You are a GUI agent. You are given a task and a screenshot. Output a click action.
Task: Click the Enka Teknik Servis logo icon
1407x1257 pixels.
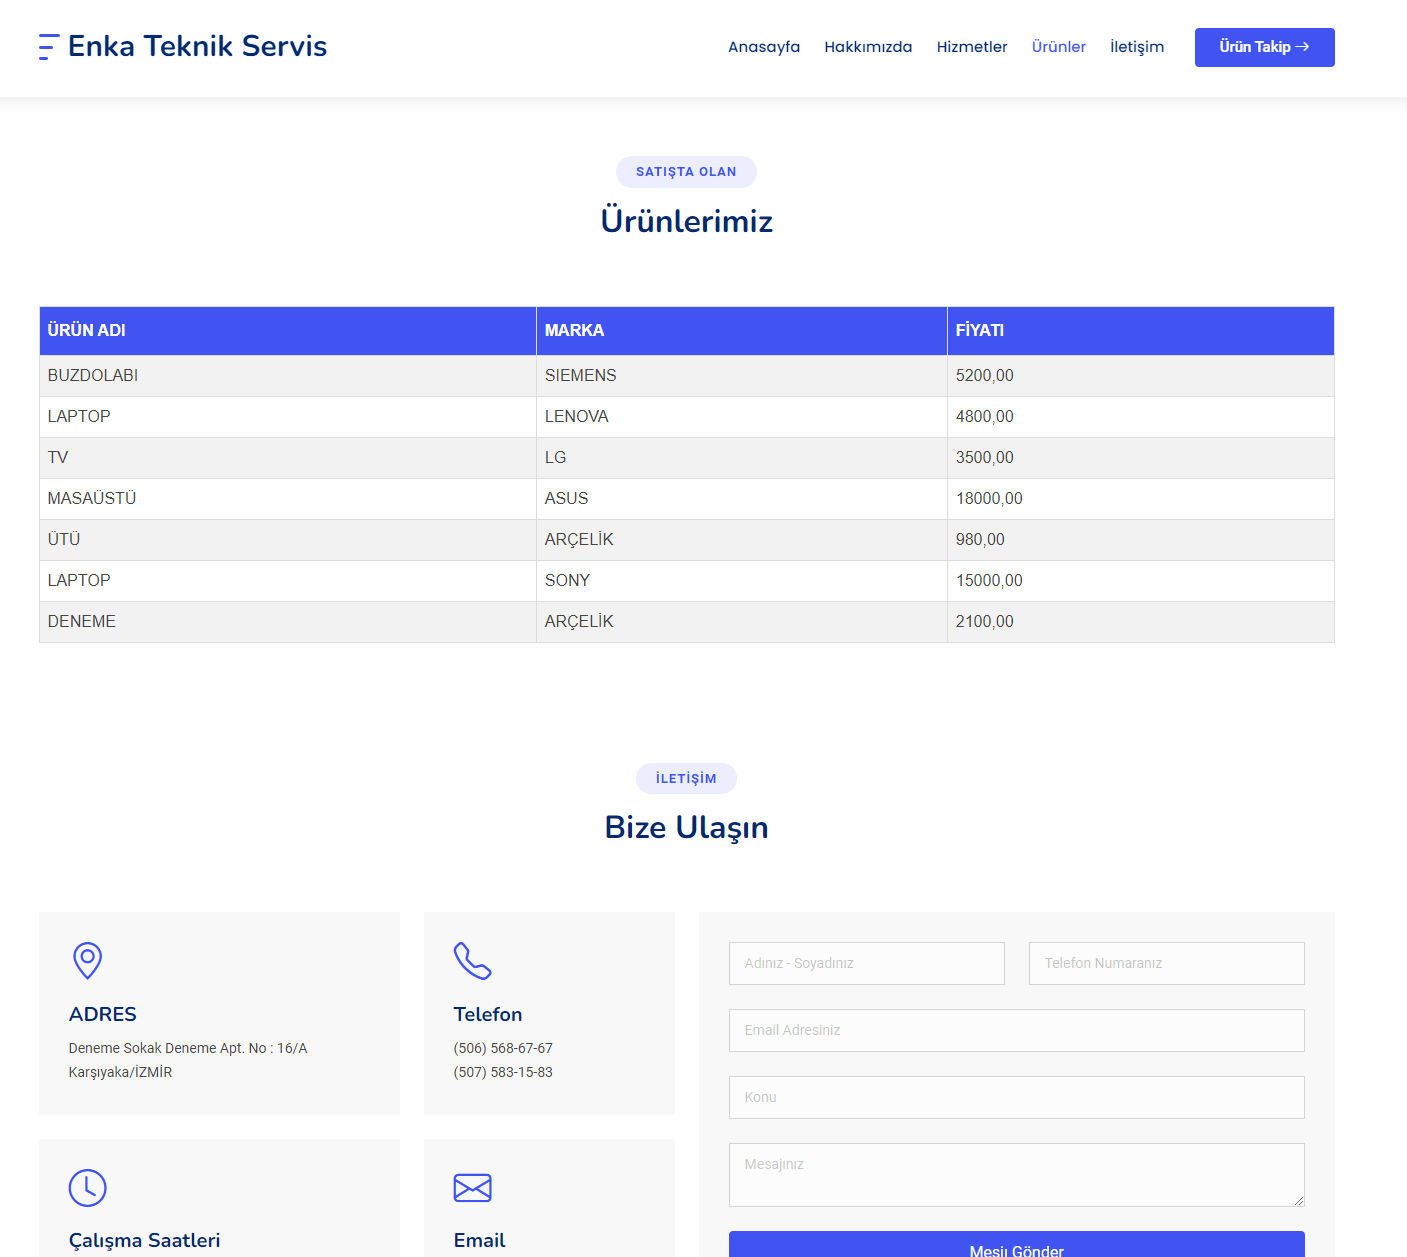pos(49,47)
